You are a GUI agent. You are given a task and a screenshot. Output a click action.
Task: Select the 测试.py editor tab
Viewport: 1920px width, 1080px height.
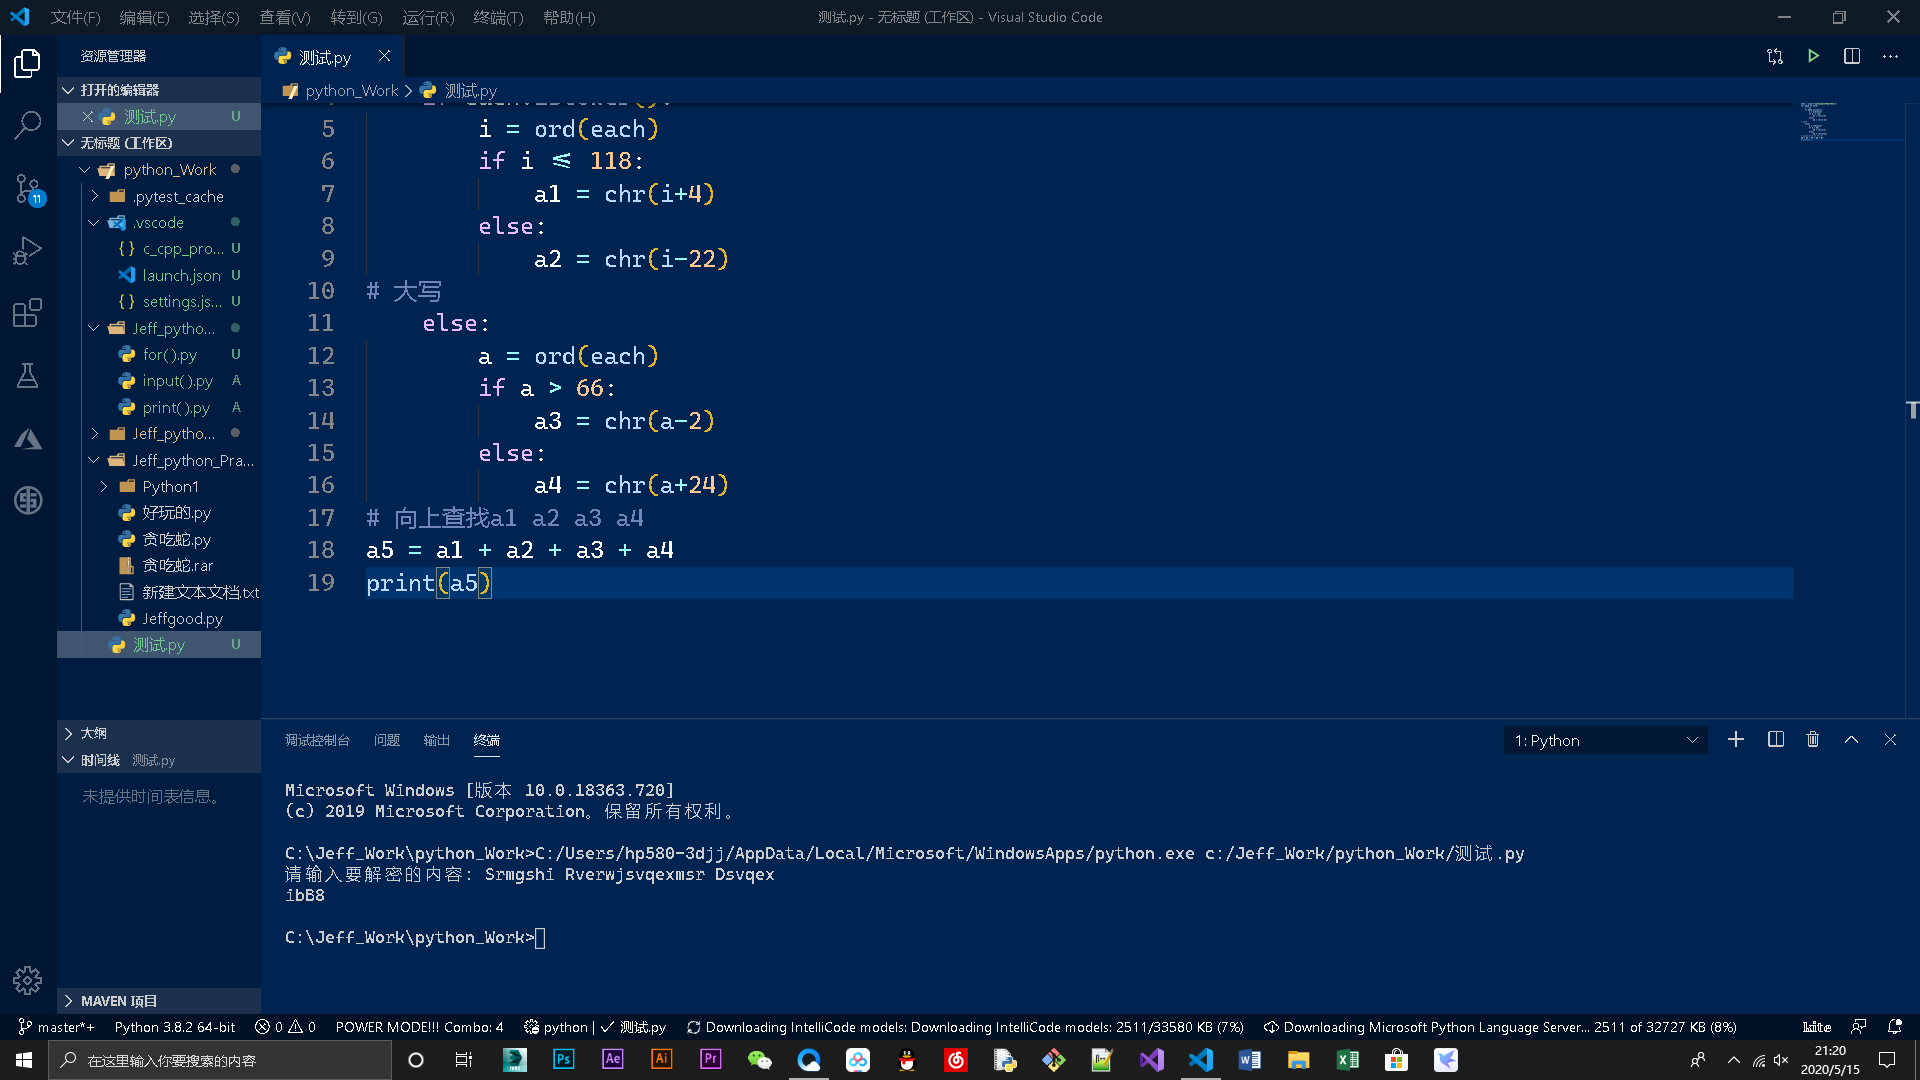332,56
